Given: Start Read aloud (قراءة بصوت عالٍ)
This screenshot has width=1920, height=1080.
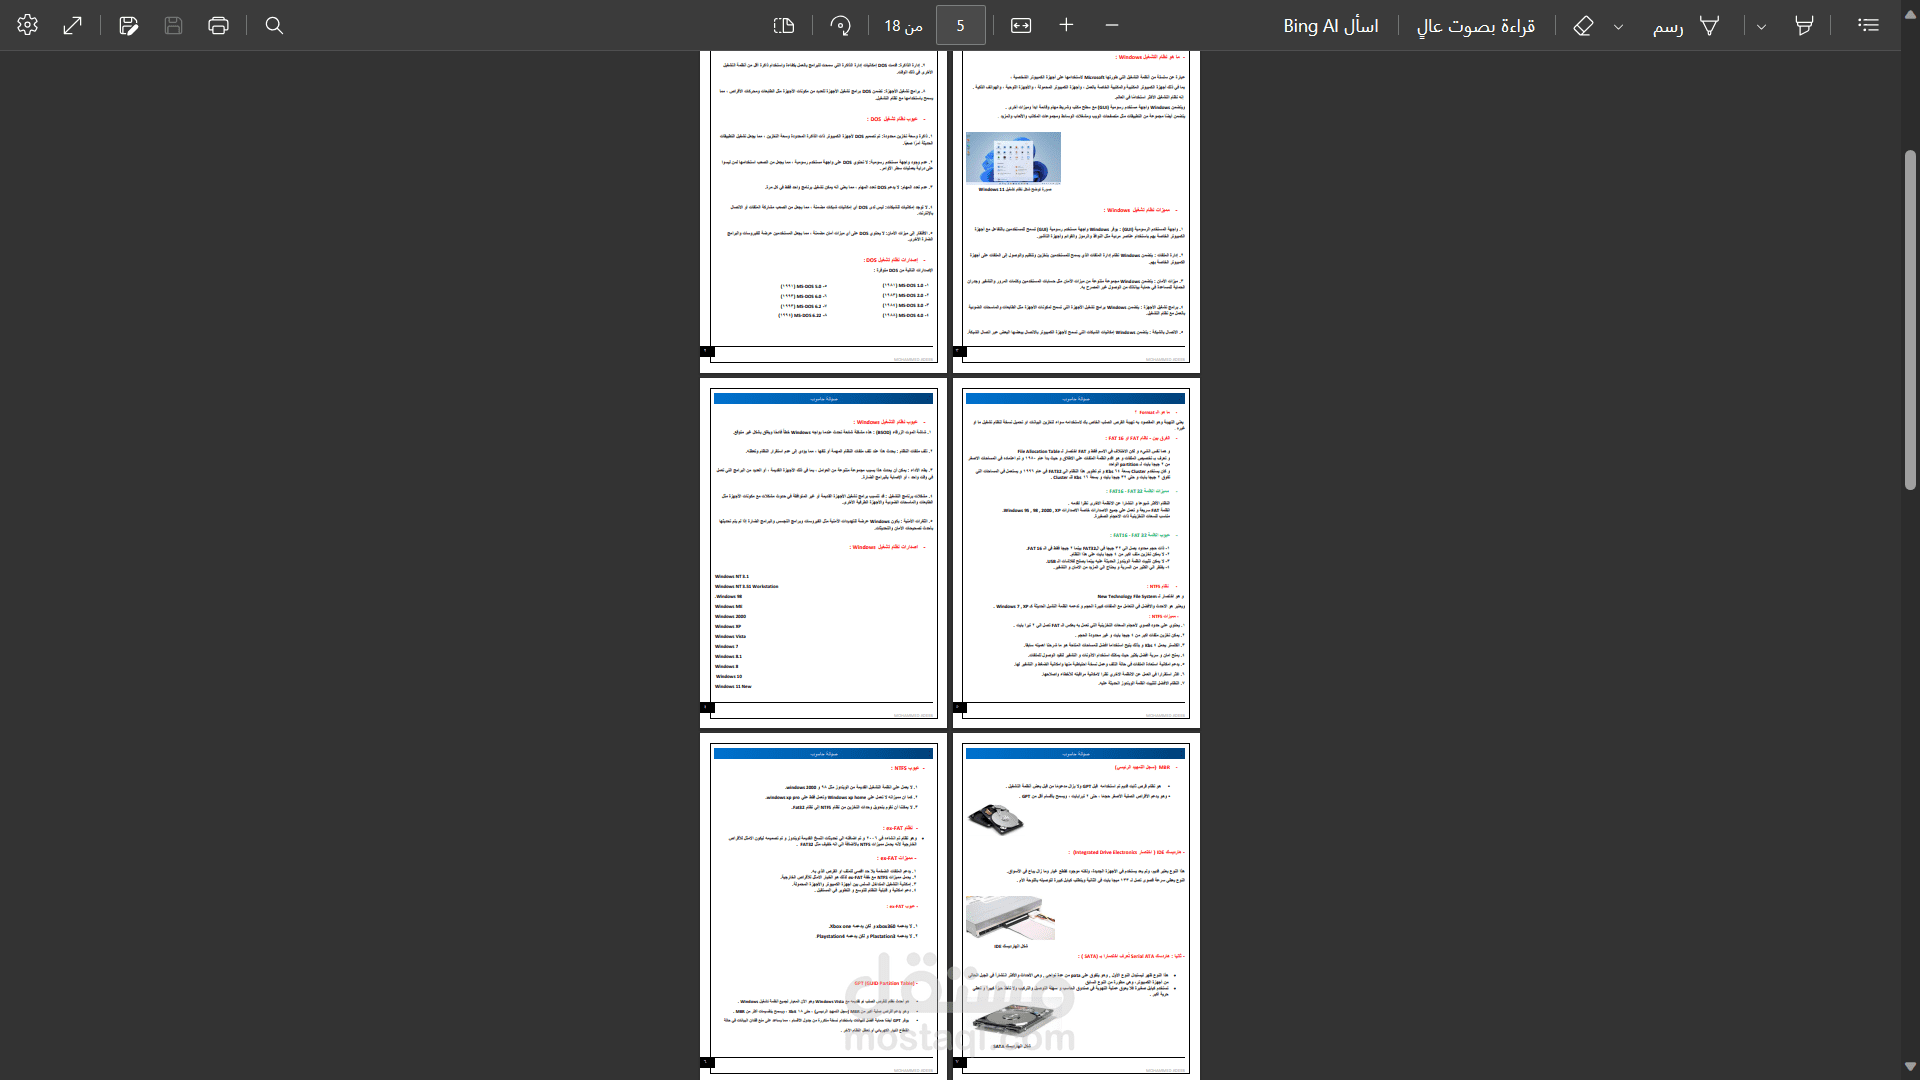Looking at the screenshot, I should click(x=1476, y=26).
